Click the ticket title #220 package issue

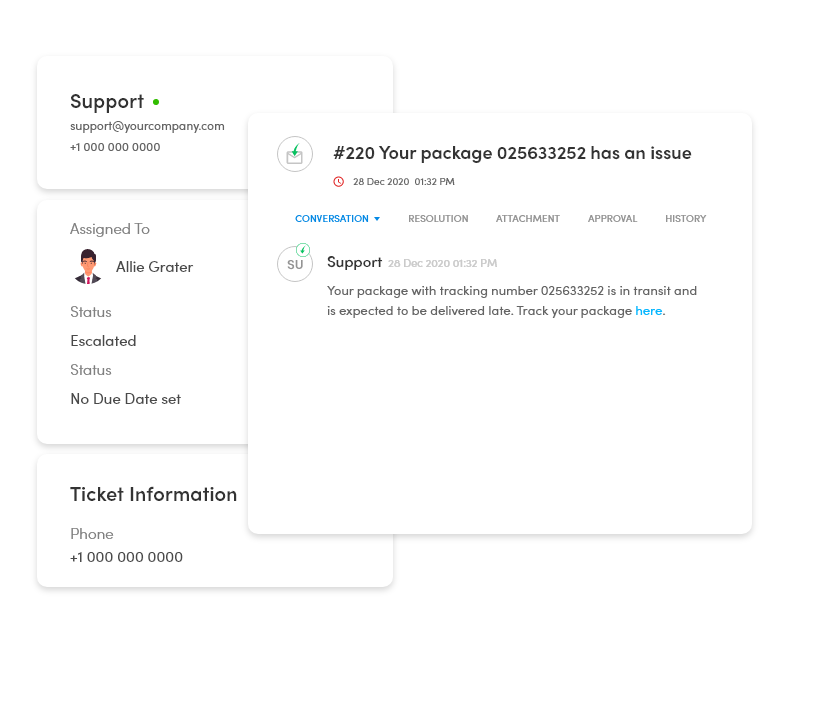pos(512,153)
